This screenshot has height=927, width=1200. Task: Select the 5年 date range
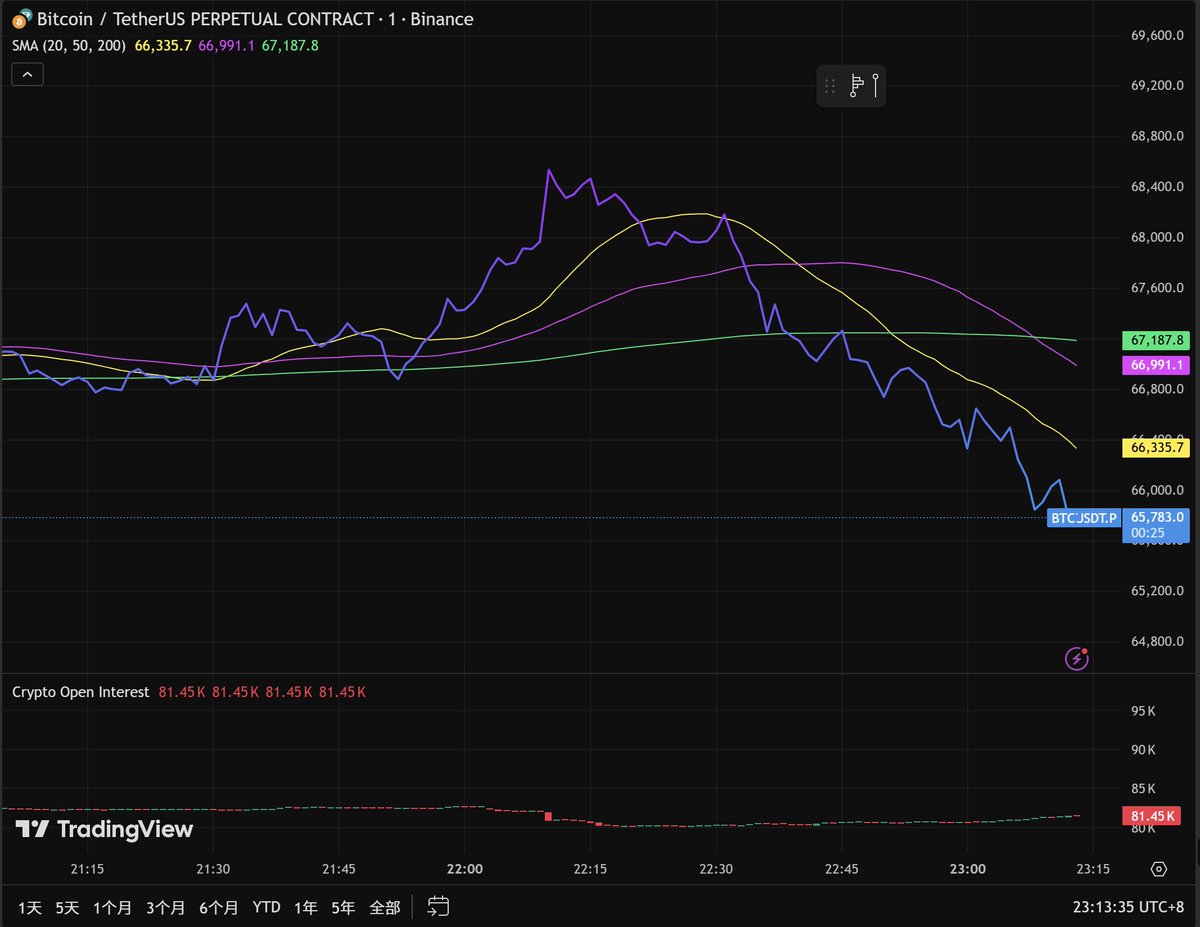coord(343,908)
